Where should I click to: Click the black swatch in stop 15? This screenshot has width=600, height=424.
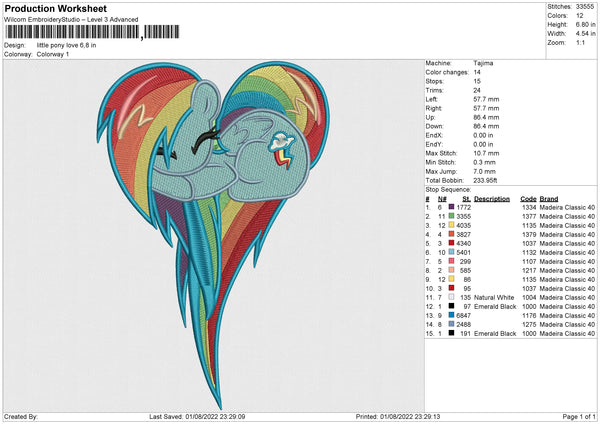click(452, 333)
